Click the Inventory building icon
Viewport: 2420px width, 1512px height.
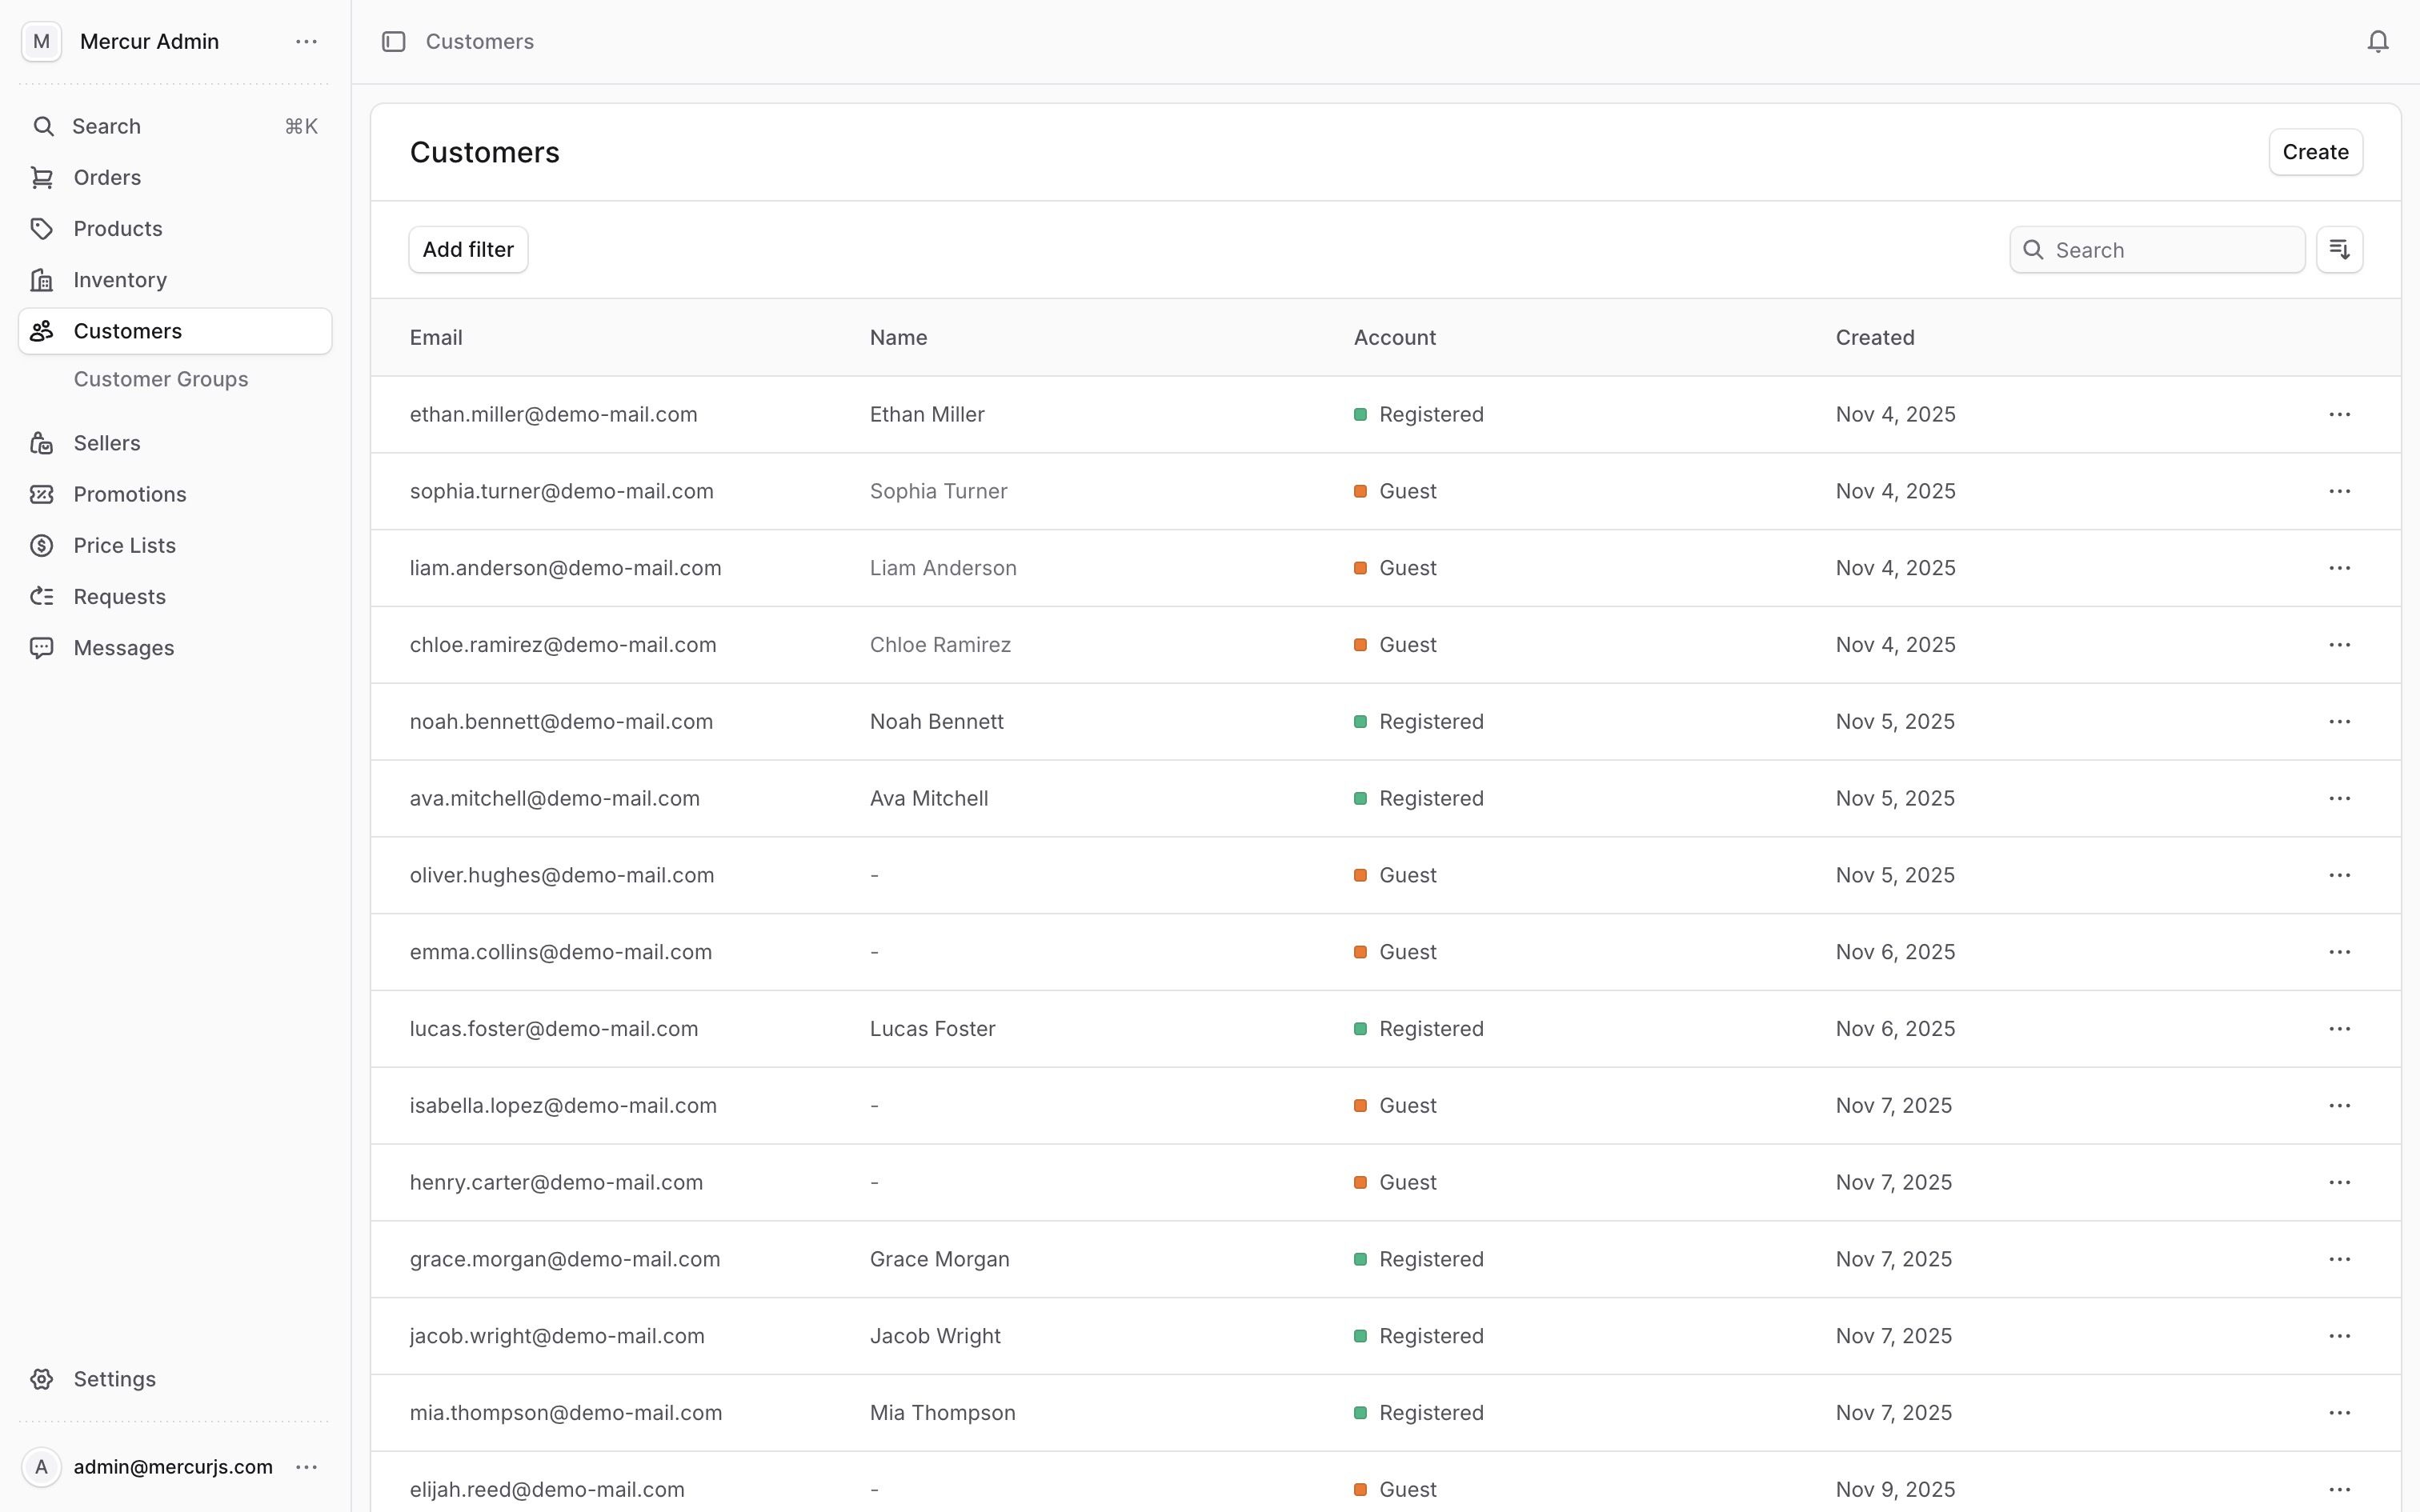pyautogui.click(x=42, y=280)
